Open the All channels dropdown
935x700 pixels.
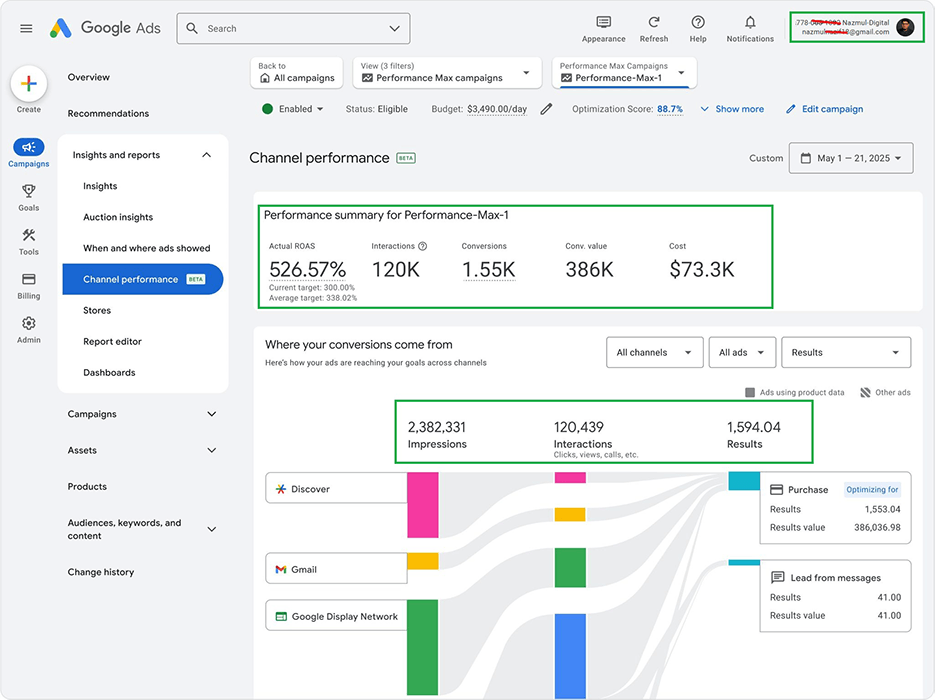click(x=654, y=352)
